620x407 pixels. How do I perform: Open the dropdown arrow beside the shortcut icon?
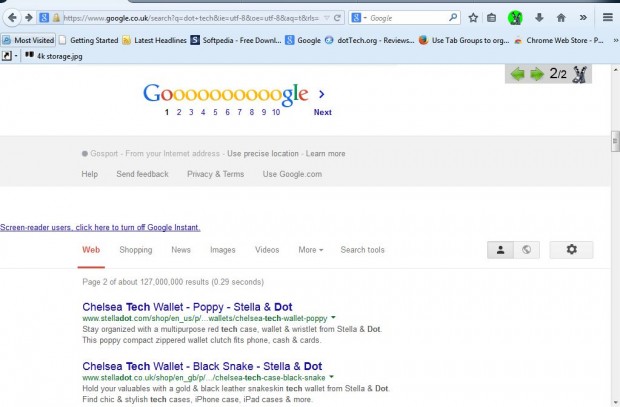tap(16, 56)
